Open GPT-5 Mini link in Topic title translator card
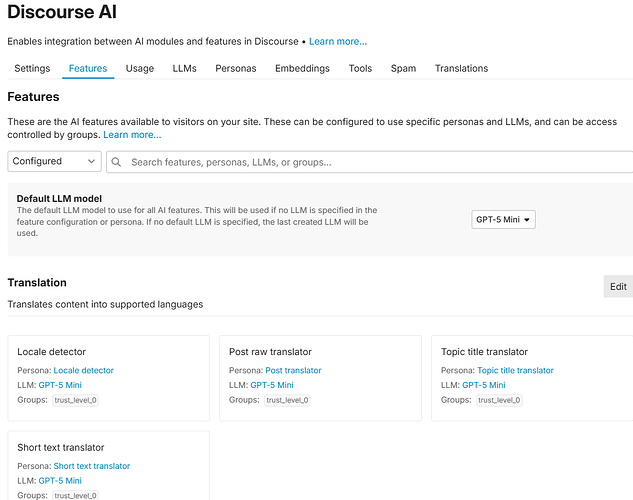Image resolution: width=633 pixels, height=500 pixels. [x=484, y=385]
